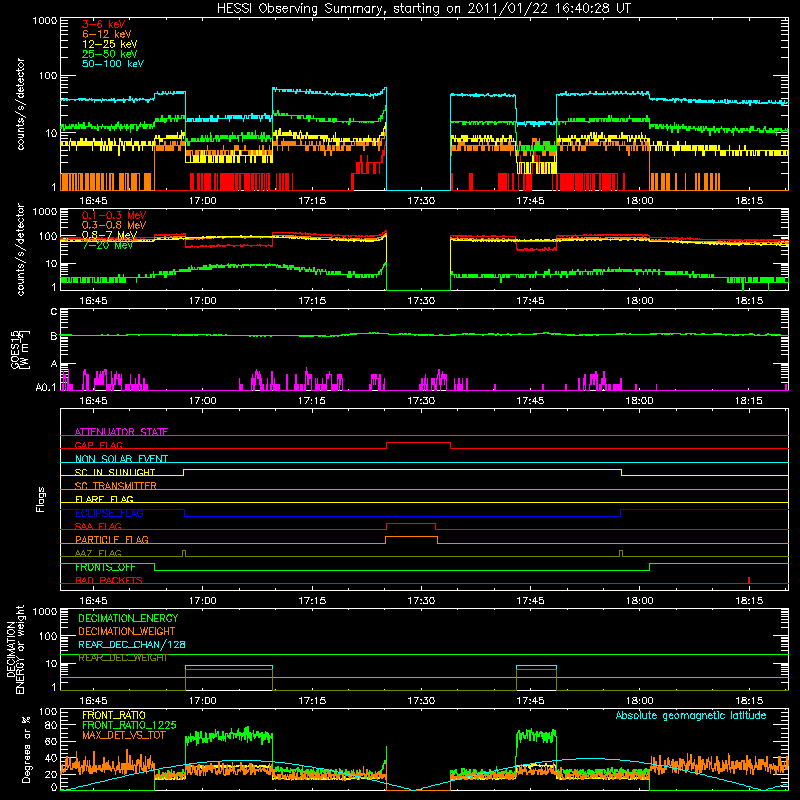The height and width of the screenshot is (800, 800).
Task: Select the red 0.1-0.3 MeV legend label
Action: (x=114, y=216)
